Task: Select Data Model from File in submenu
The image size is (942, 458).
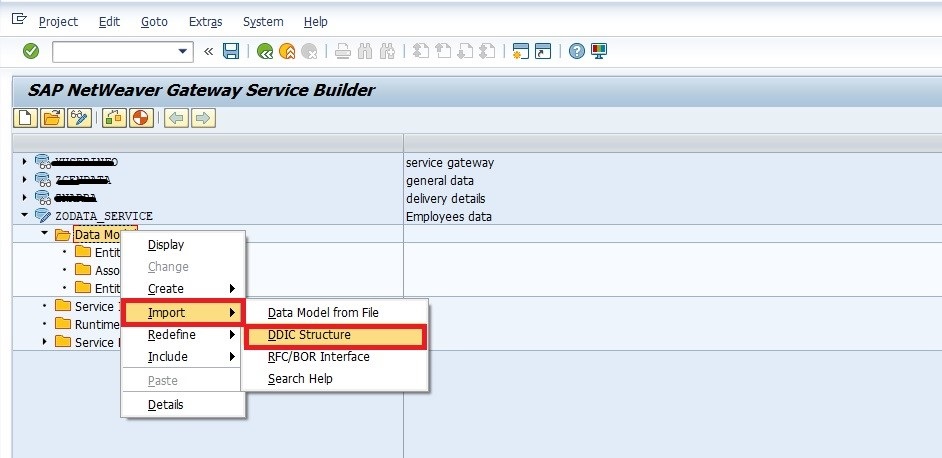Action: tap(323, 313)
